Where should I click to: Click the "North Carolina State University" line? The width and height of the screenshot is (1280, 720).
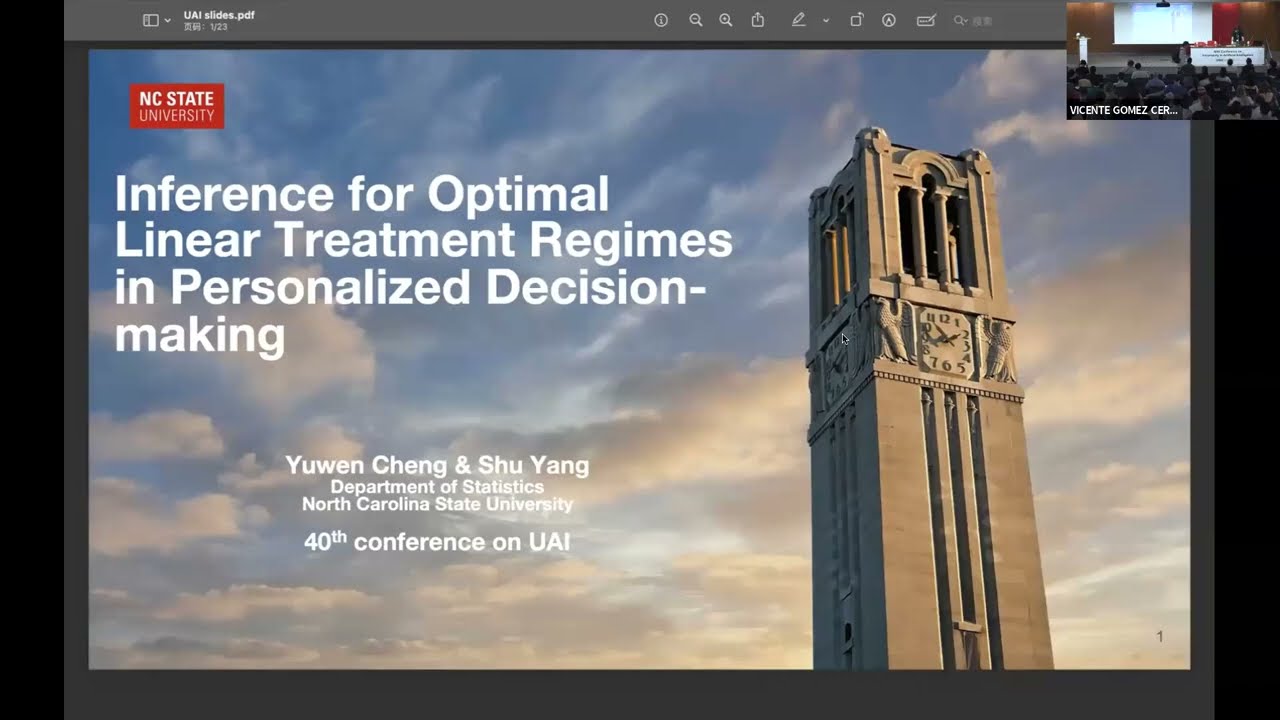(438, 504)
